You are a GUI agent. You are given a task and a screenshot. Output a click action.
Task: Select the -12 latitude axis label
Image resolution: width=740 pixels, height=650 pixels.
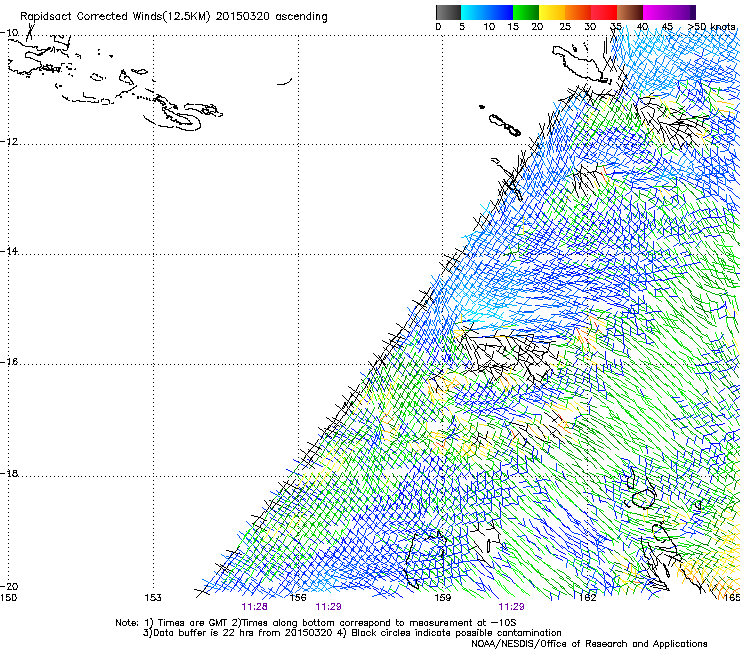point(9,141)
